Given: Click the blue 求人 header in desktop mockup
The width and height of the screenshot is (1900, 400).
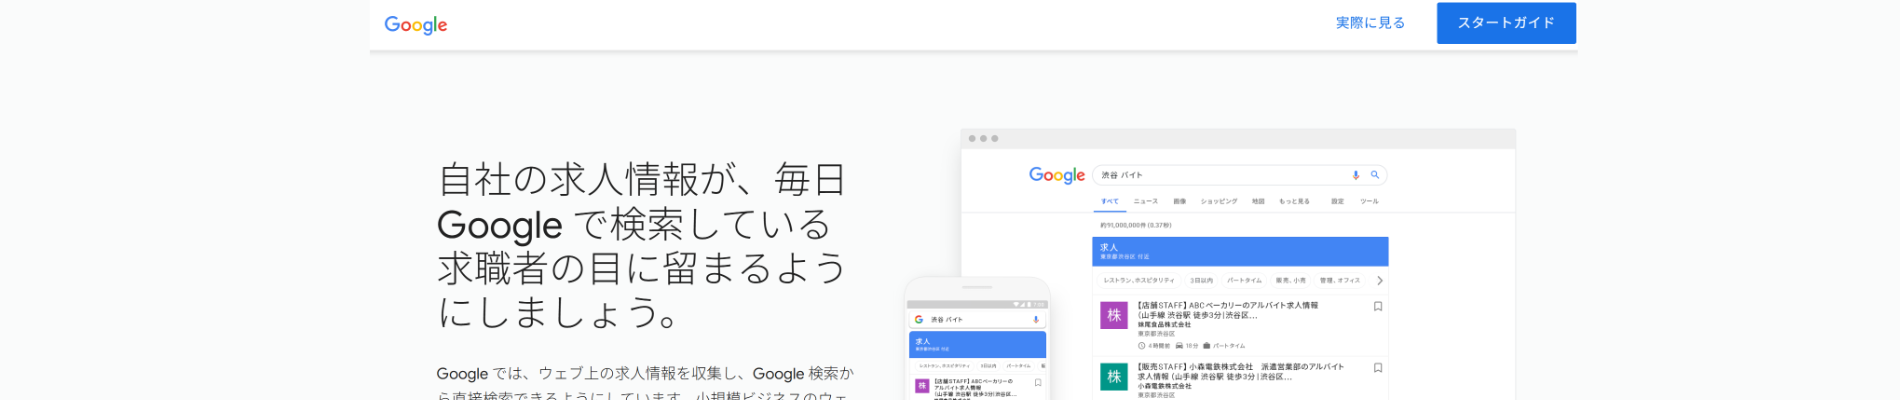Looking at the screenshot, I should (x=1240, y=251).
